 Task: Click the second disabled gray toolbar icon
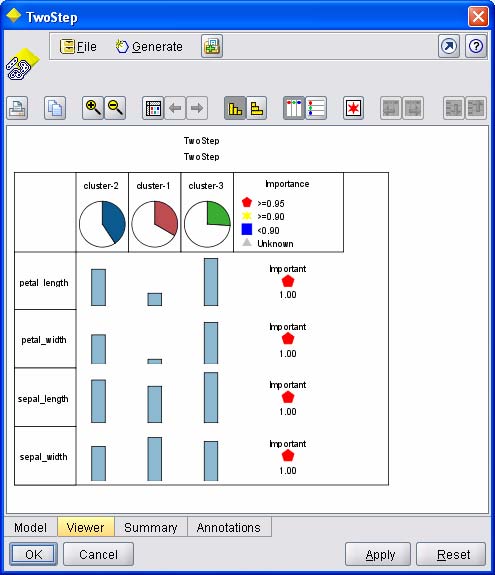[413, 108]
